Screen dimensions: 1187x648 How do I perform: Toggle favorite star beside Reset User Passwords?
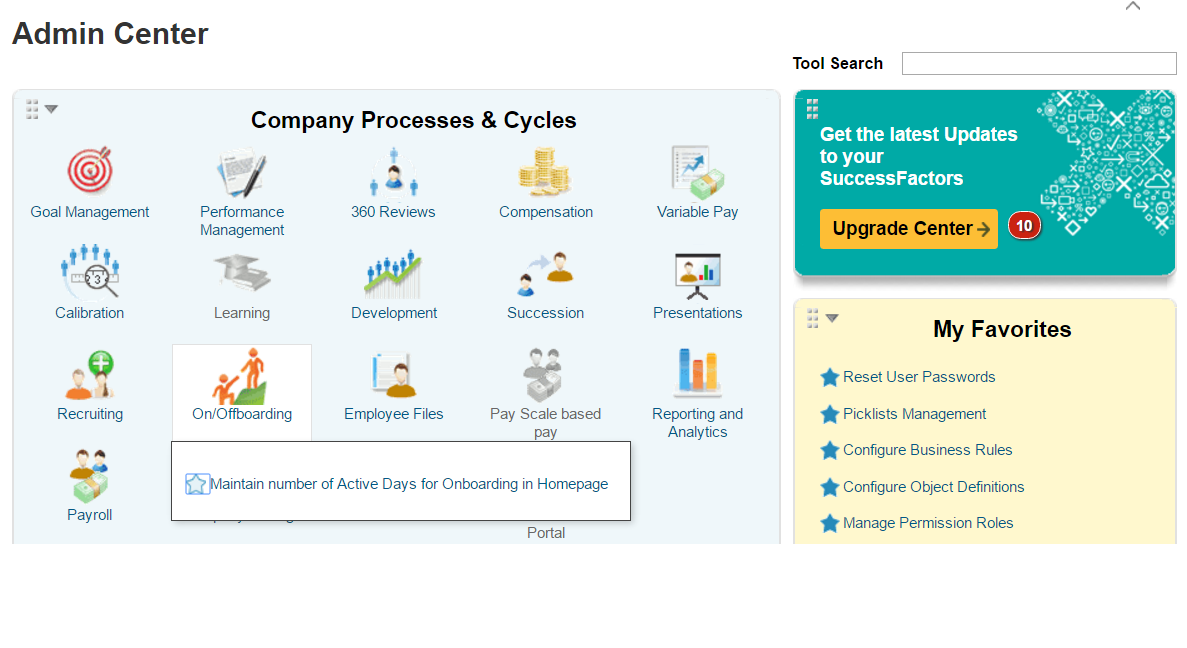[x=830, y=377]
